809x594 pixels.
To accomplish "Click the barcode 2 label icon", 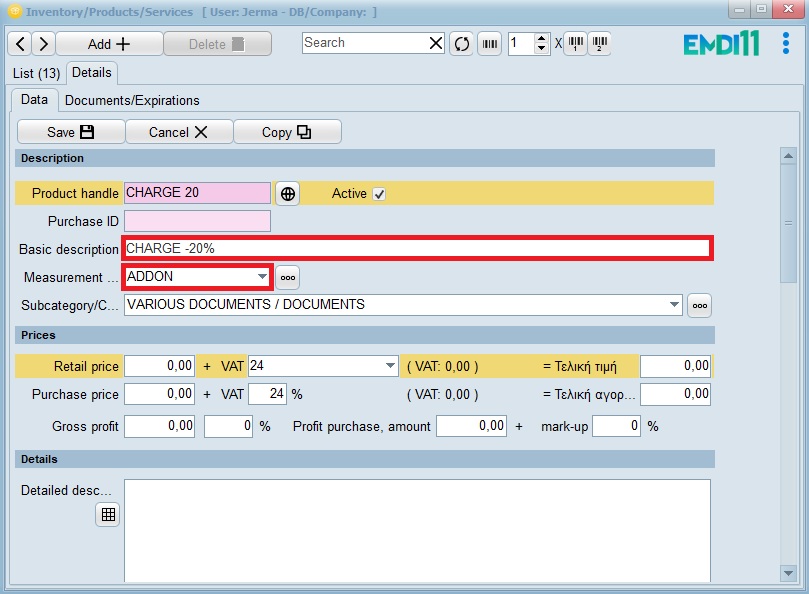I will 599,44.
